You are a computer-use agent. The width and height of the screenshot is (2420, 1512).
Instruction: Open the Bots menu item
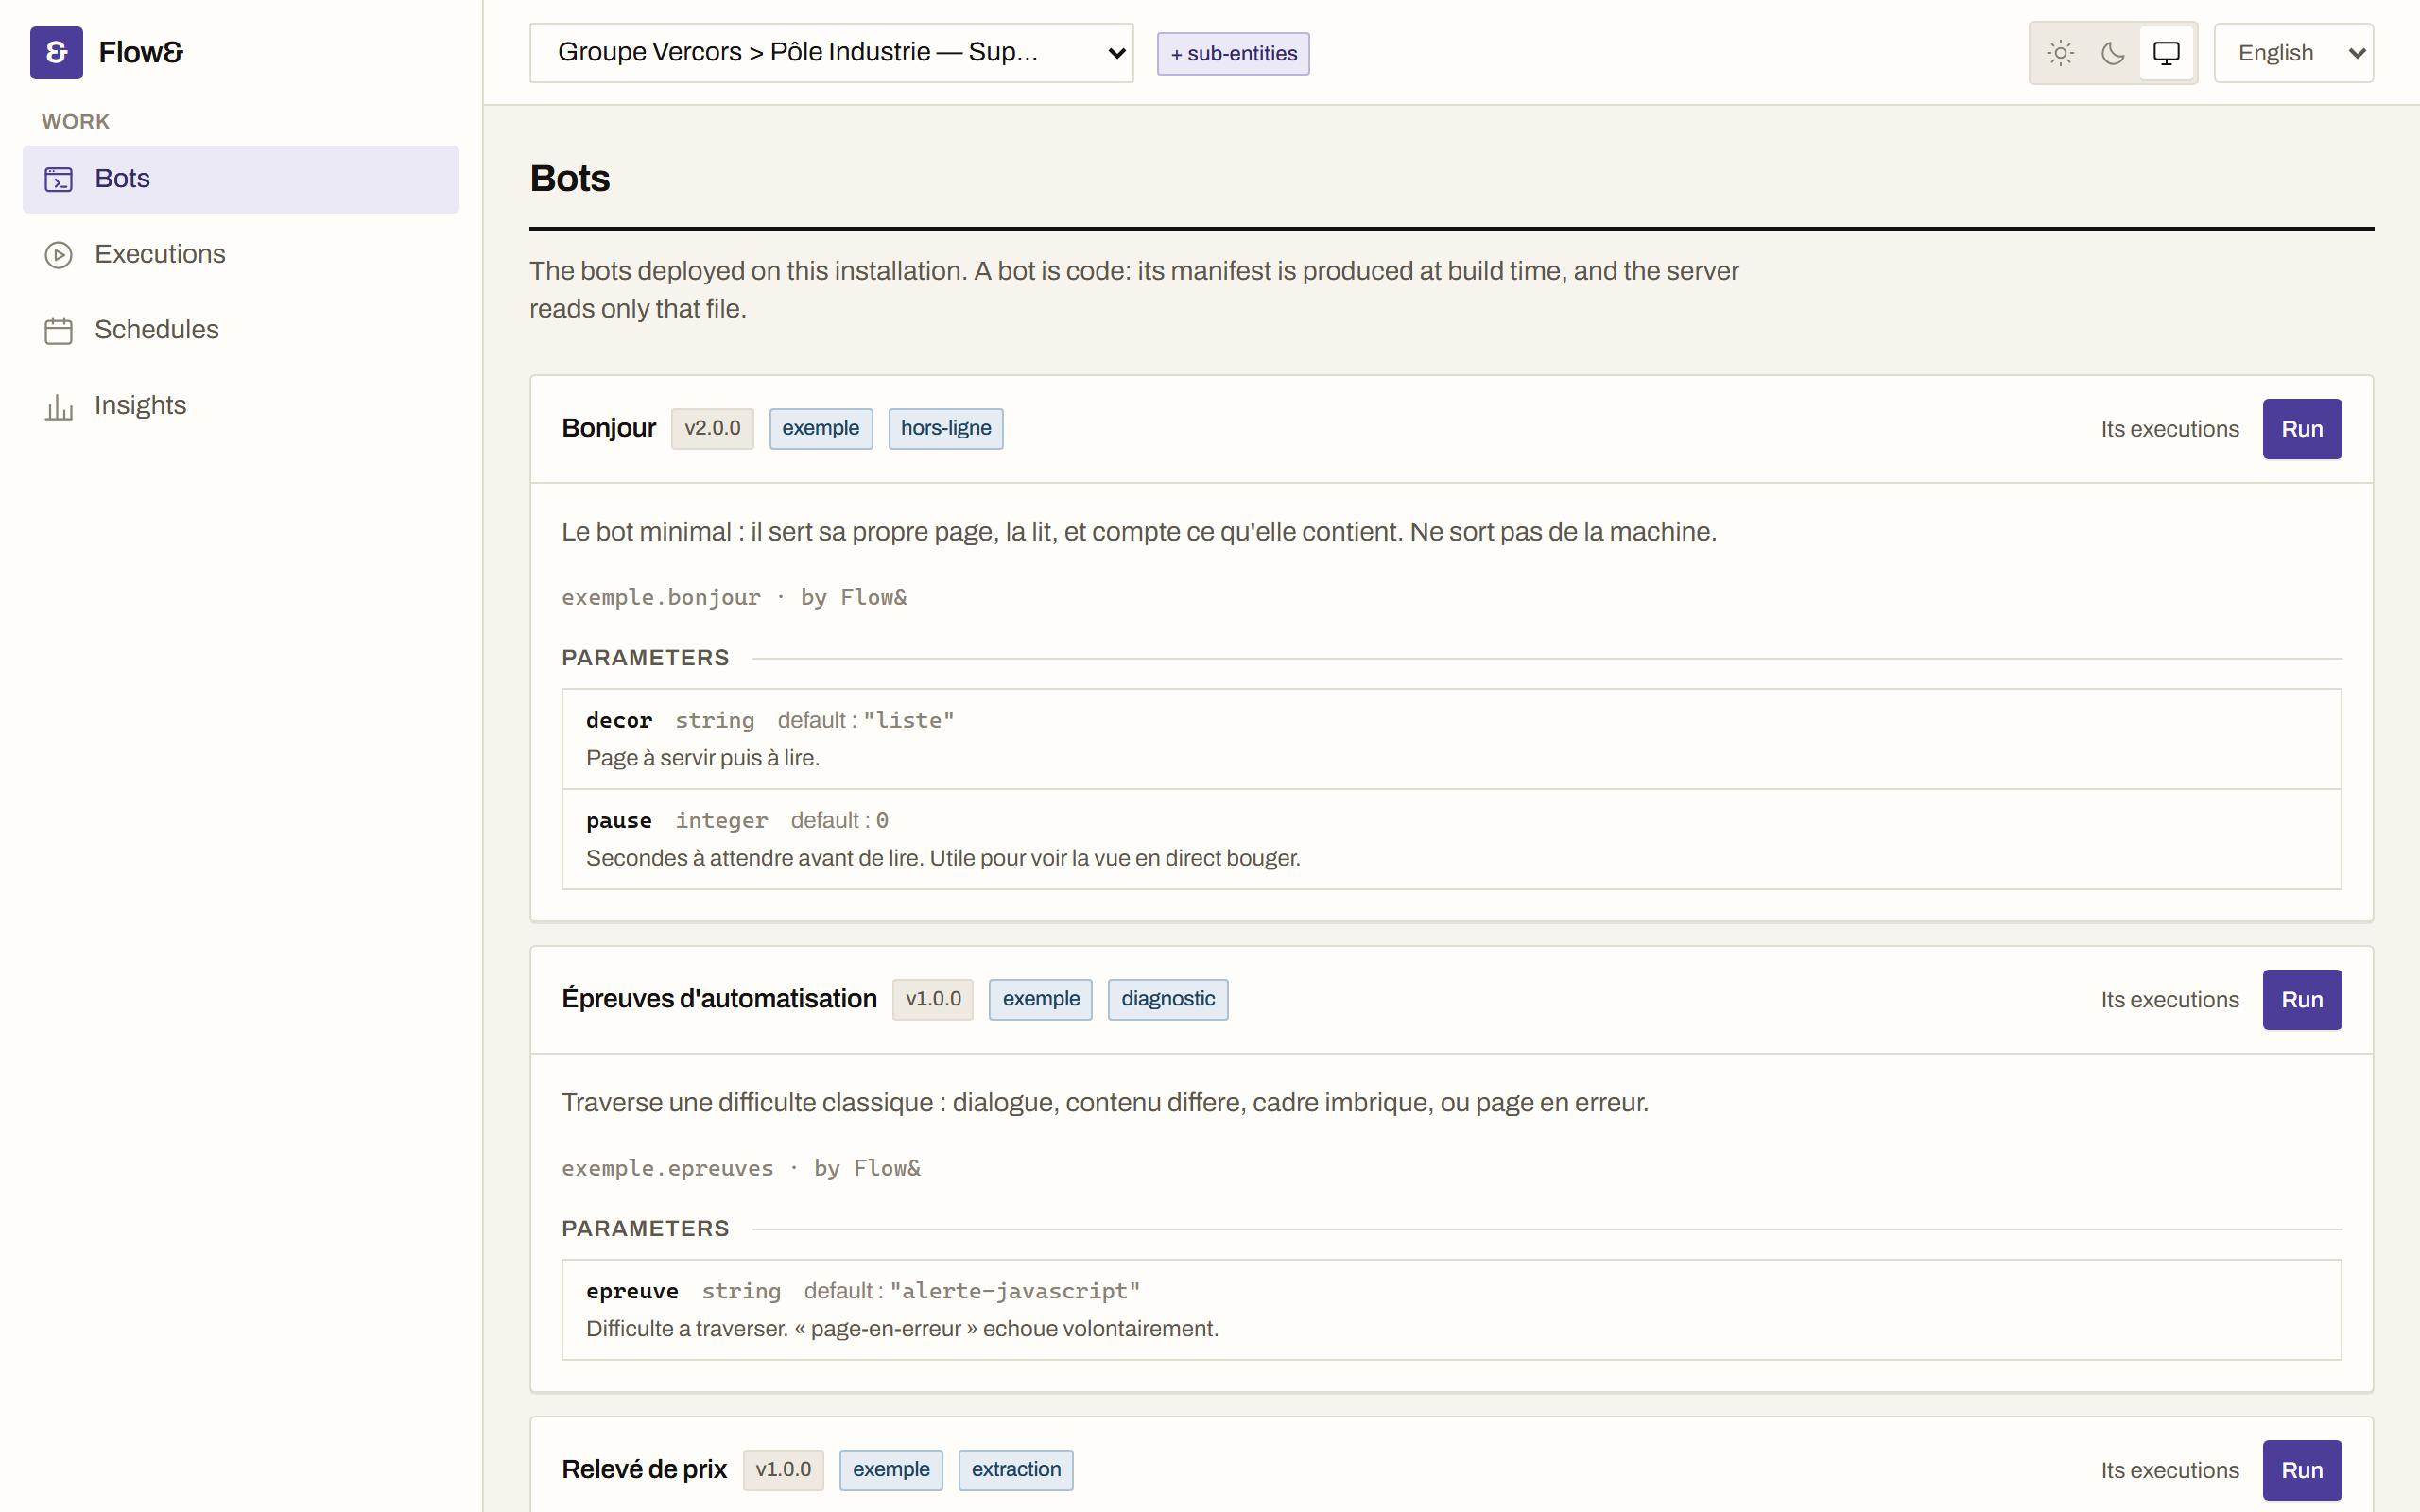click(x=241, y=179)
